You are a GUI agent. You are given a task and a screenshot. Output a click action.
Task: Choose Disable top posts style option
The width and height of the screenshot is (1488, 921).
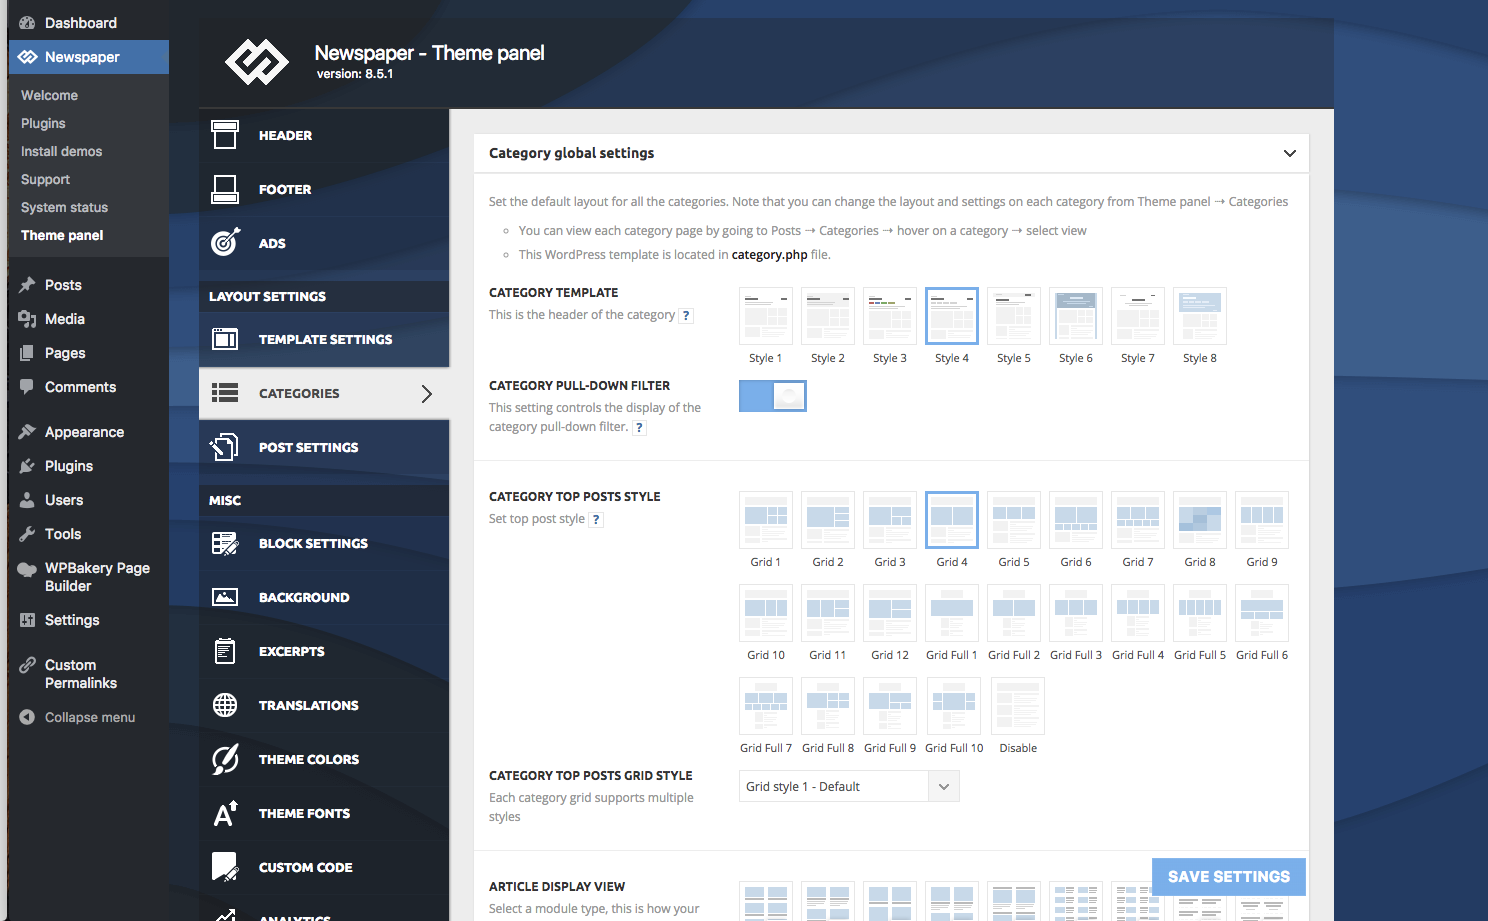click(1018, 706)
